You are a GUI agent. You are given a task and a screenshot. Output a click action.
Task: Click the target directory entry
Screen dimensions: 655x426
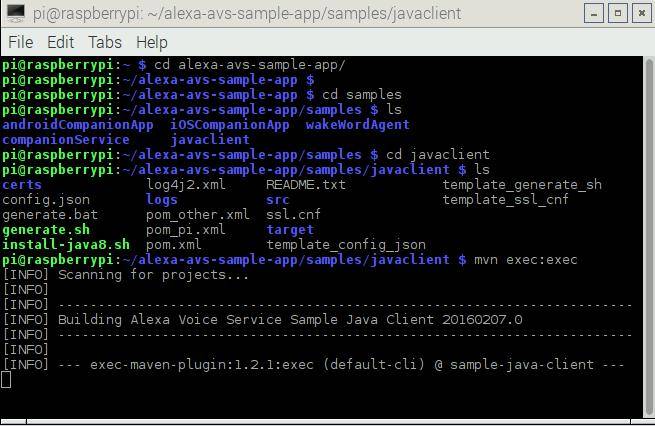tap(290, 230)
